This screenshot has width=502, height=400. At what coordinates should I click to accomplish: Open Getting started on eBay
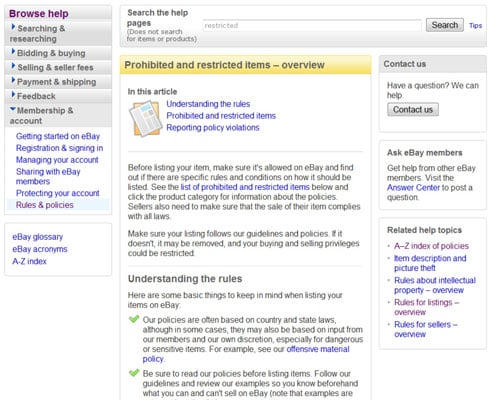click(x=58, y=136)
